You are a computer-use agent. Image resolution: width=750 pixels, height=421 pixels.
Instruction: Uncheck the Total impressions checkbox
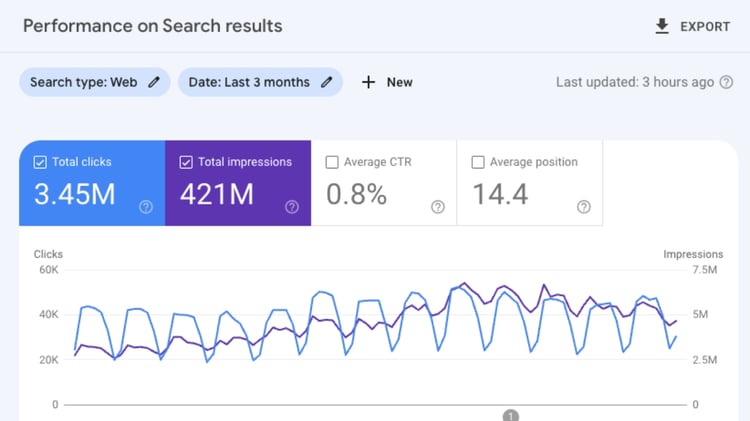pyautogui.click(x=186, y=162)
